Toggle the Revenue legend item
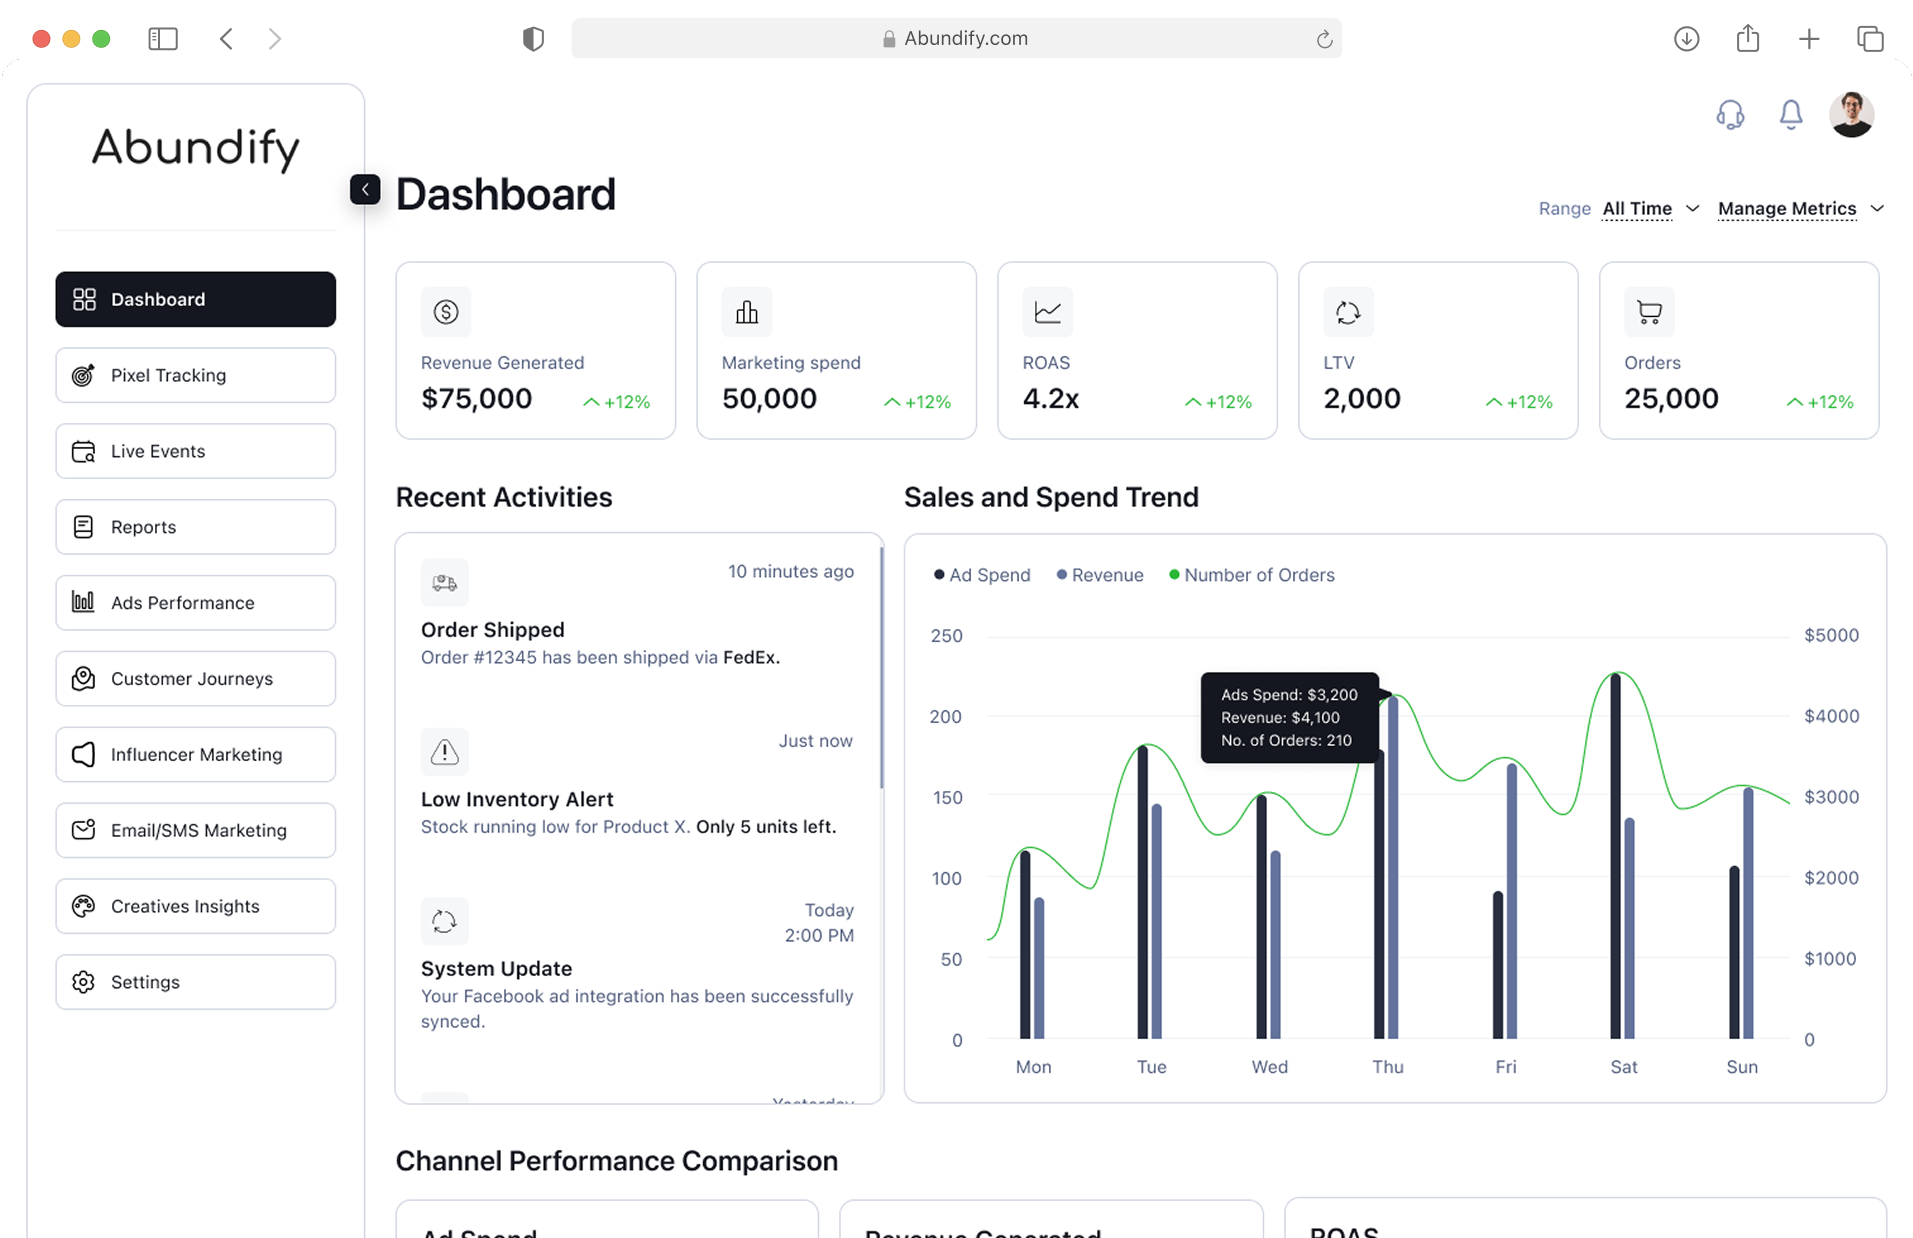The image size is (1913, 1238). click(1099, 574)
